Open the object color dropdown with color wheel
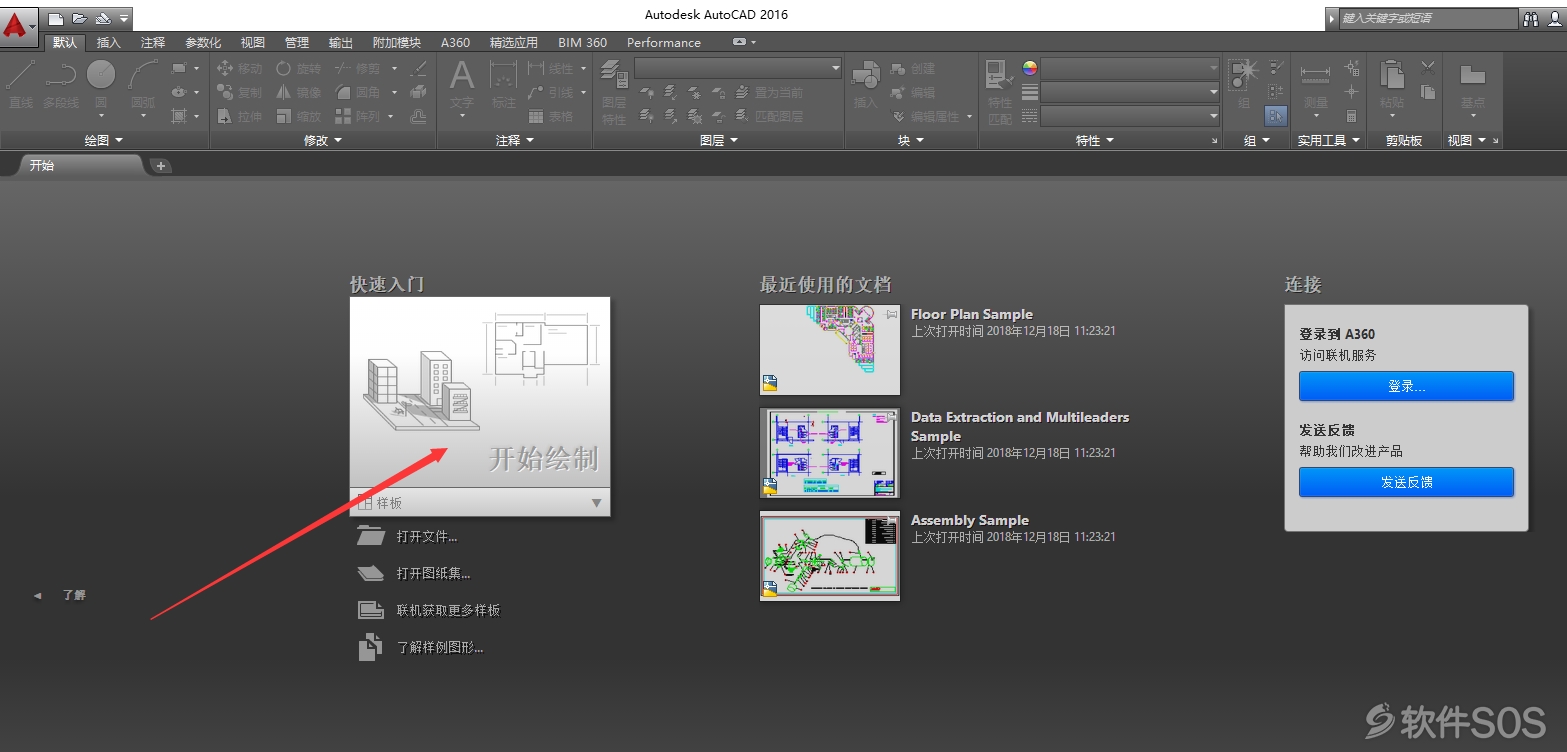 [x=1130, y=68]
